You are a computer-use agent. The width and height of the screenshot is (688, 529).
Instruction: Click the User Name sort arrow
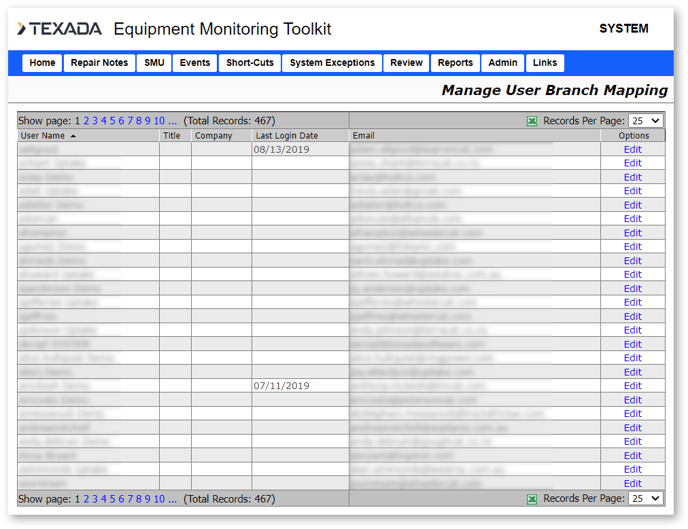pos(73,136)
